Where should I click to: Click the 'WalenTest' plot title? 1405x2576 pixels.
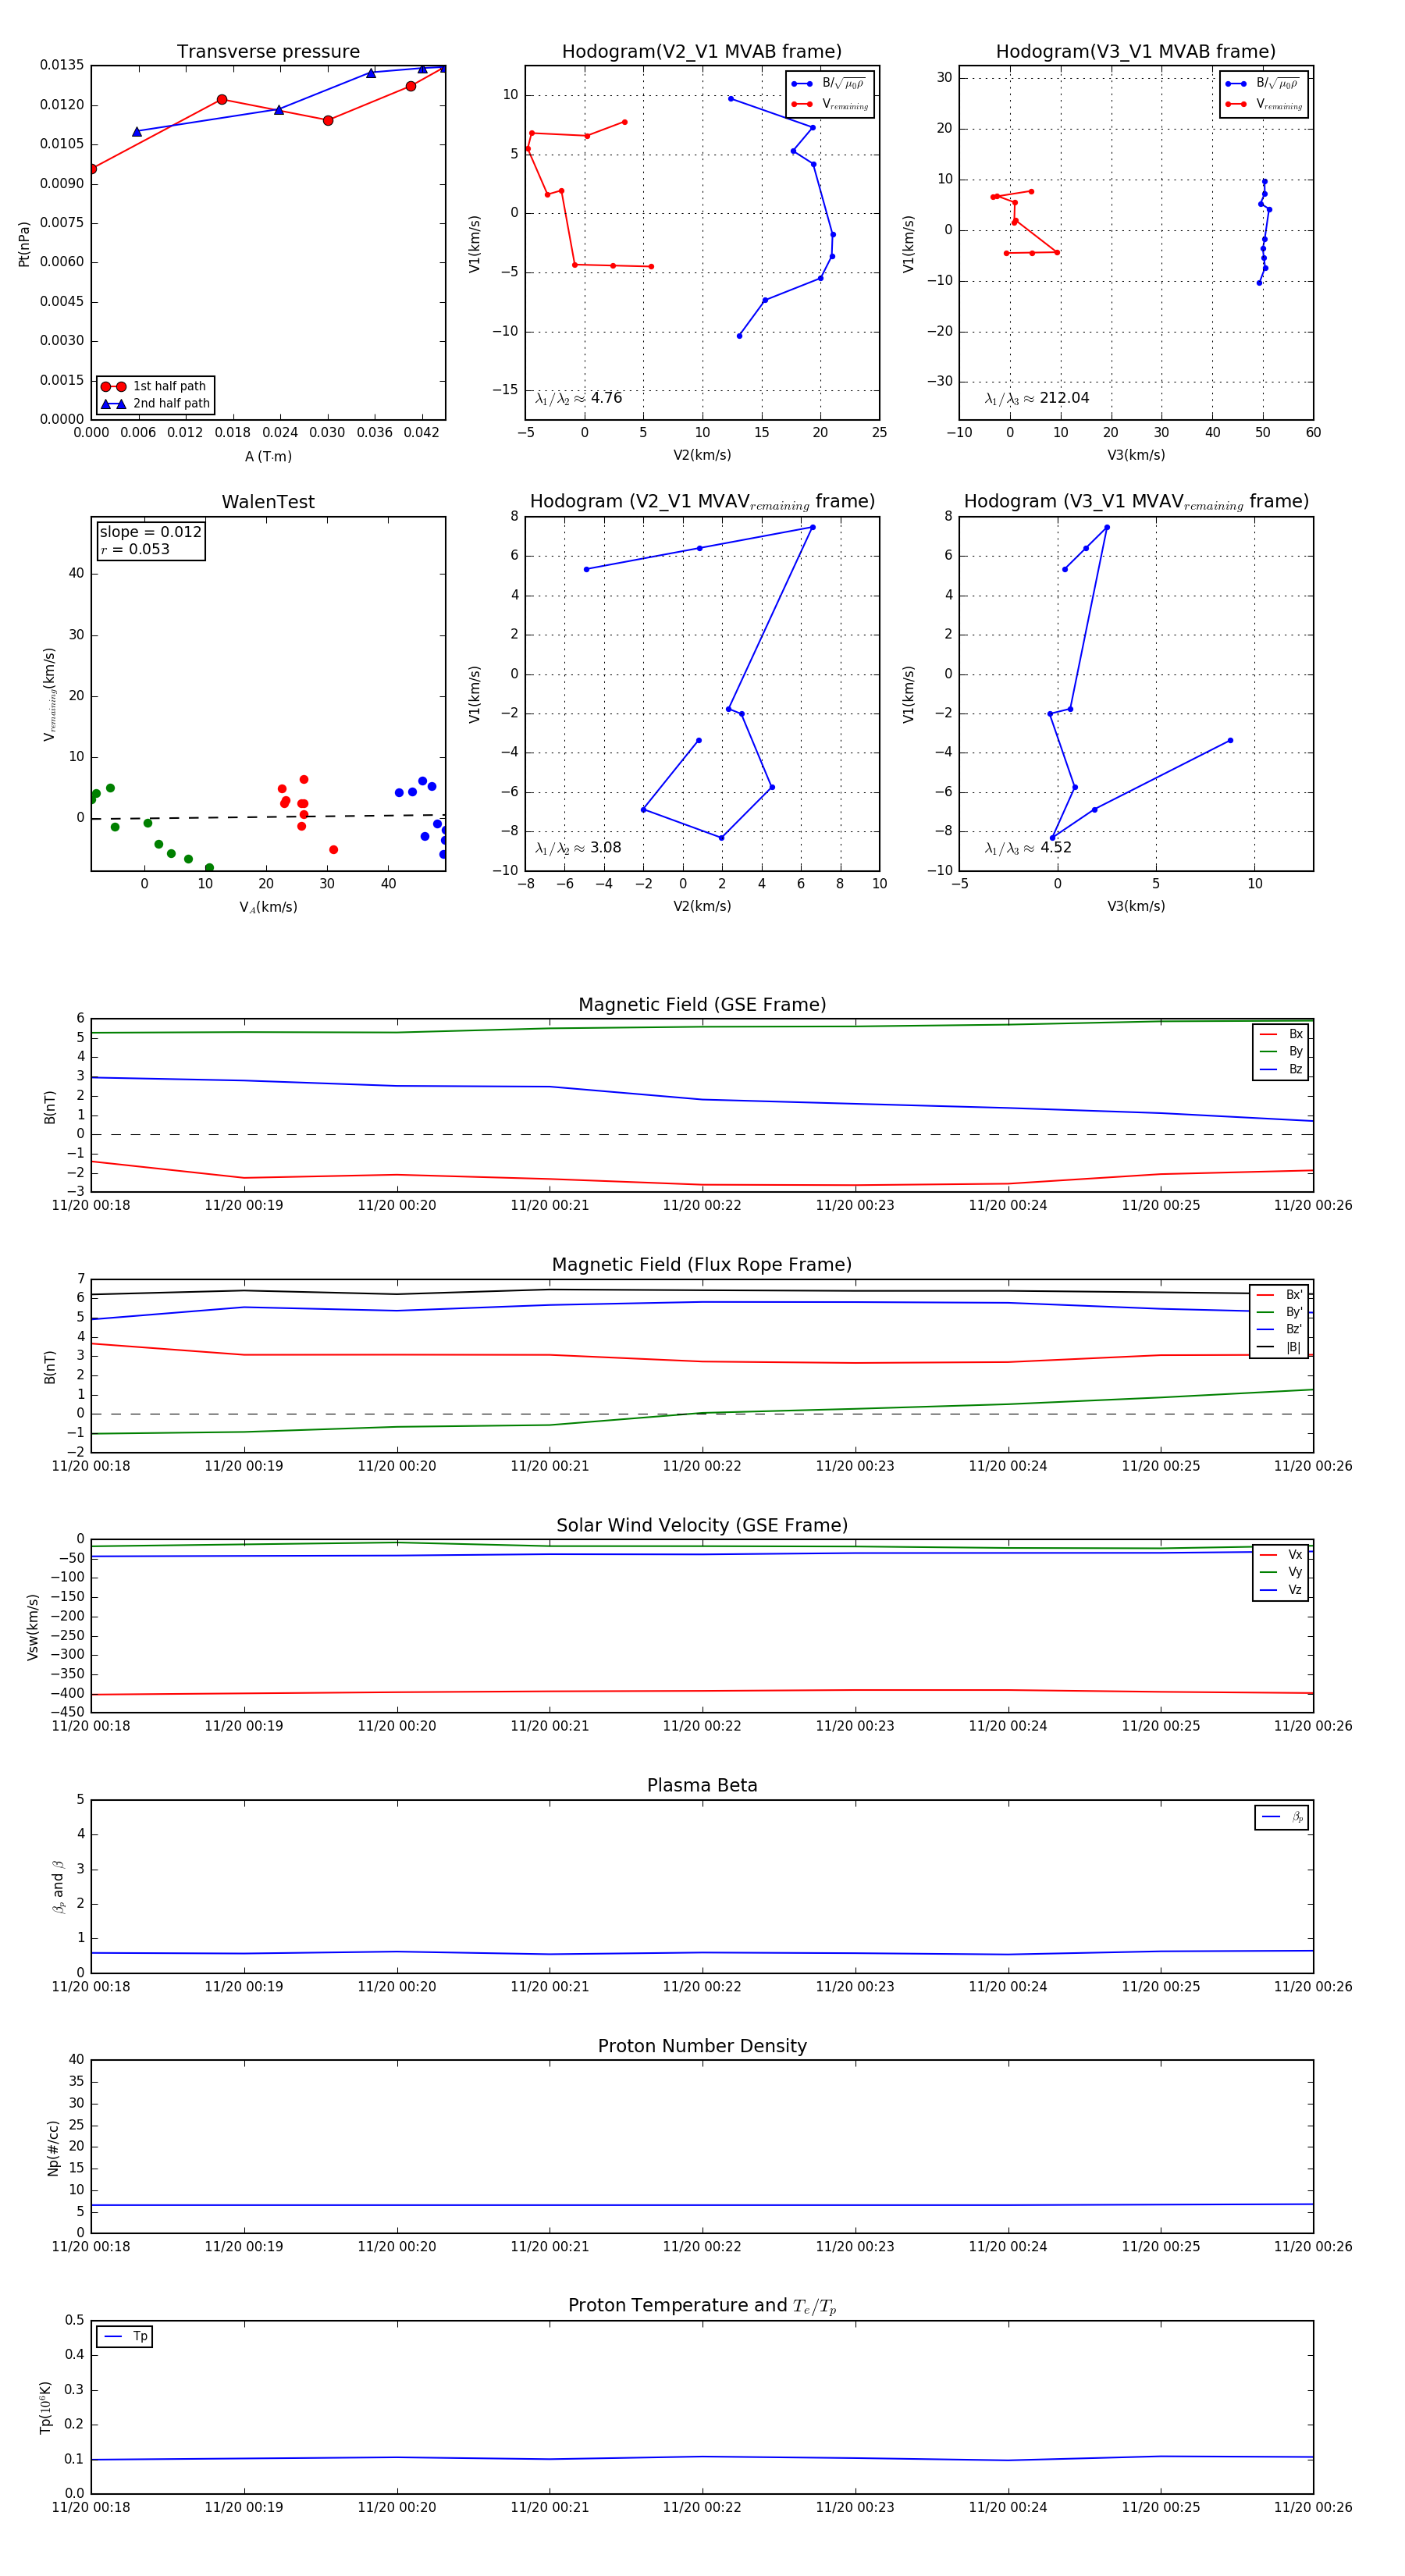[x=268, y=502]
